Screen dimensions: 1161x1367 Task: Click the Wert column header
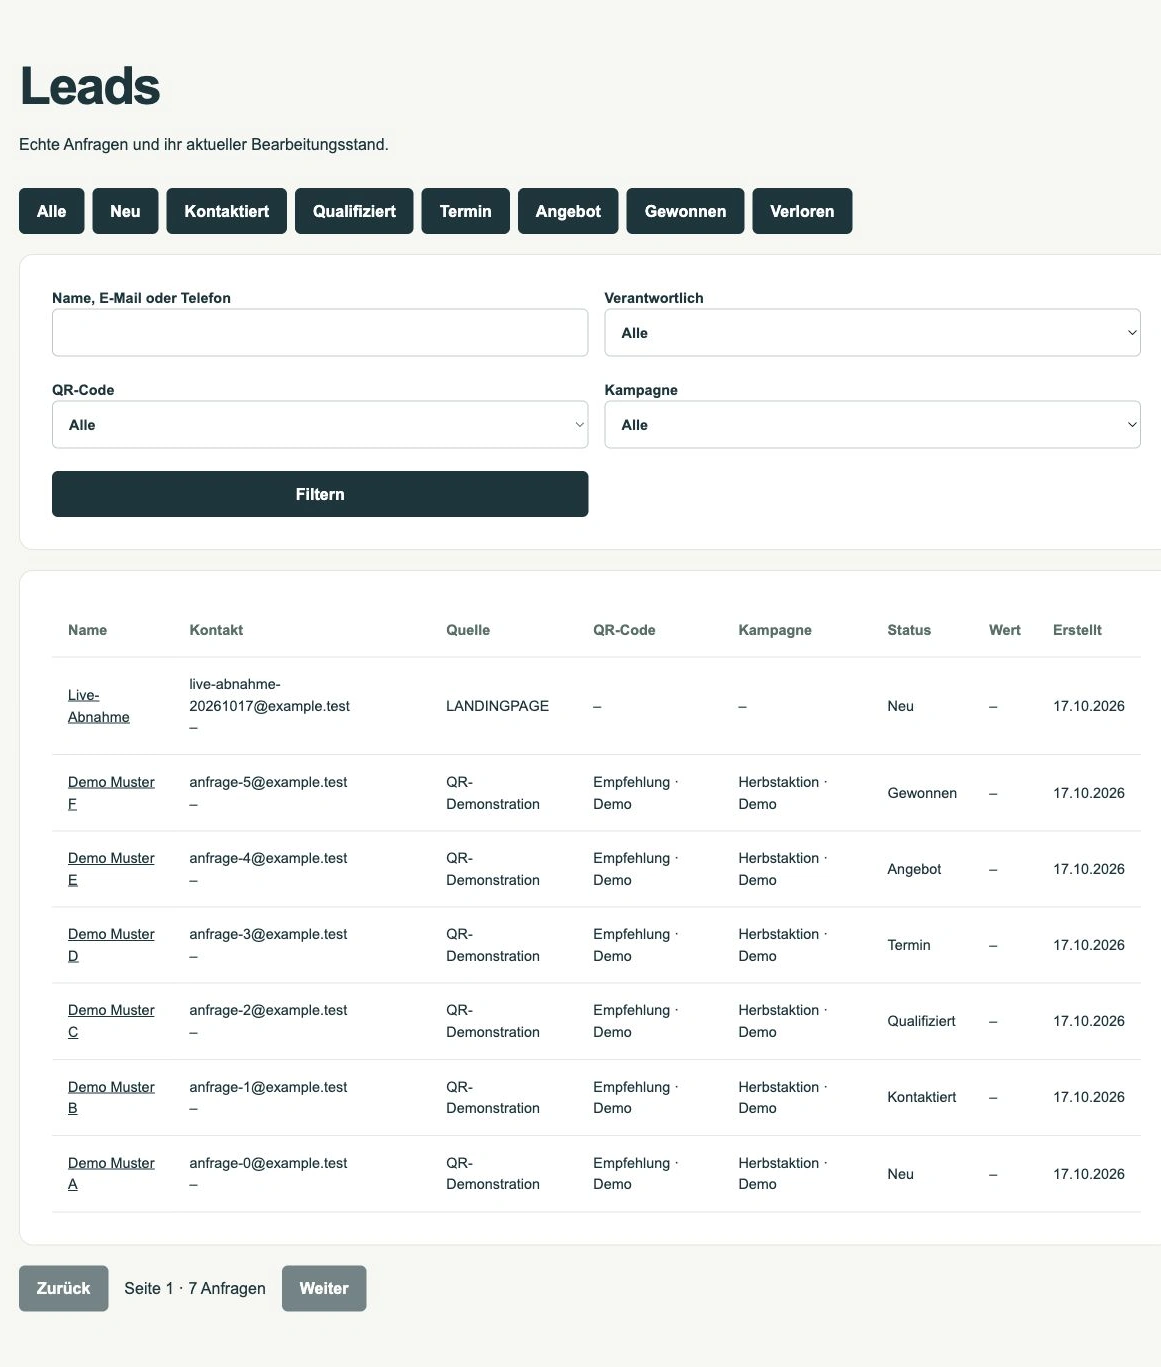pyautogui.click(x=1005, y=630)
